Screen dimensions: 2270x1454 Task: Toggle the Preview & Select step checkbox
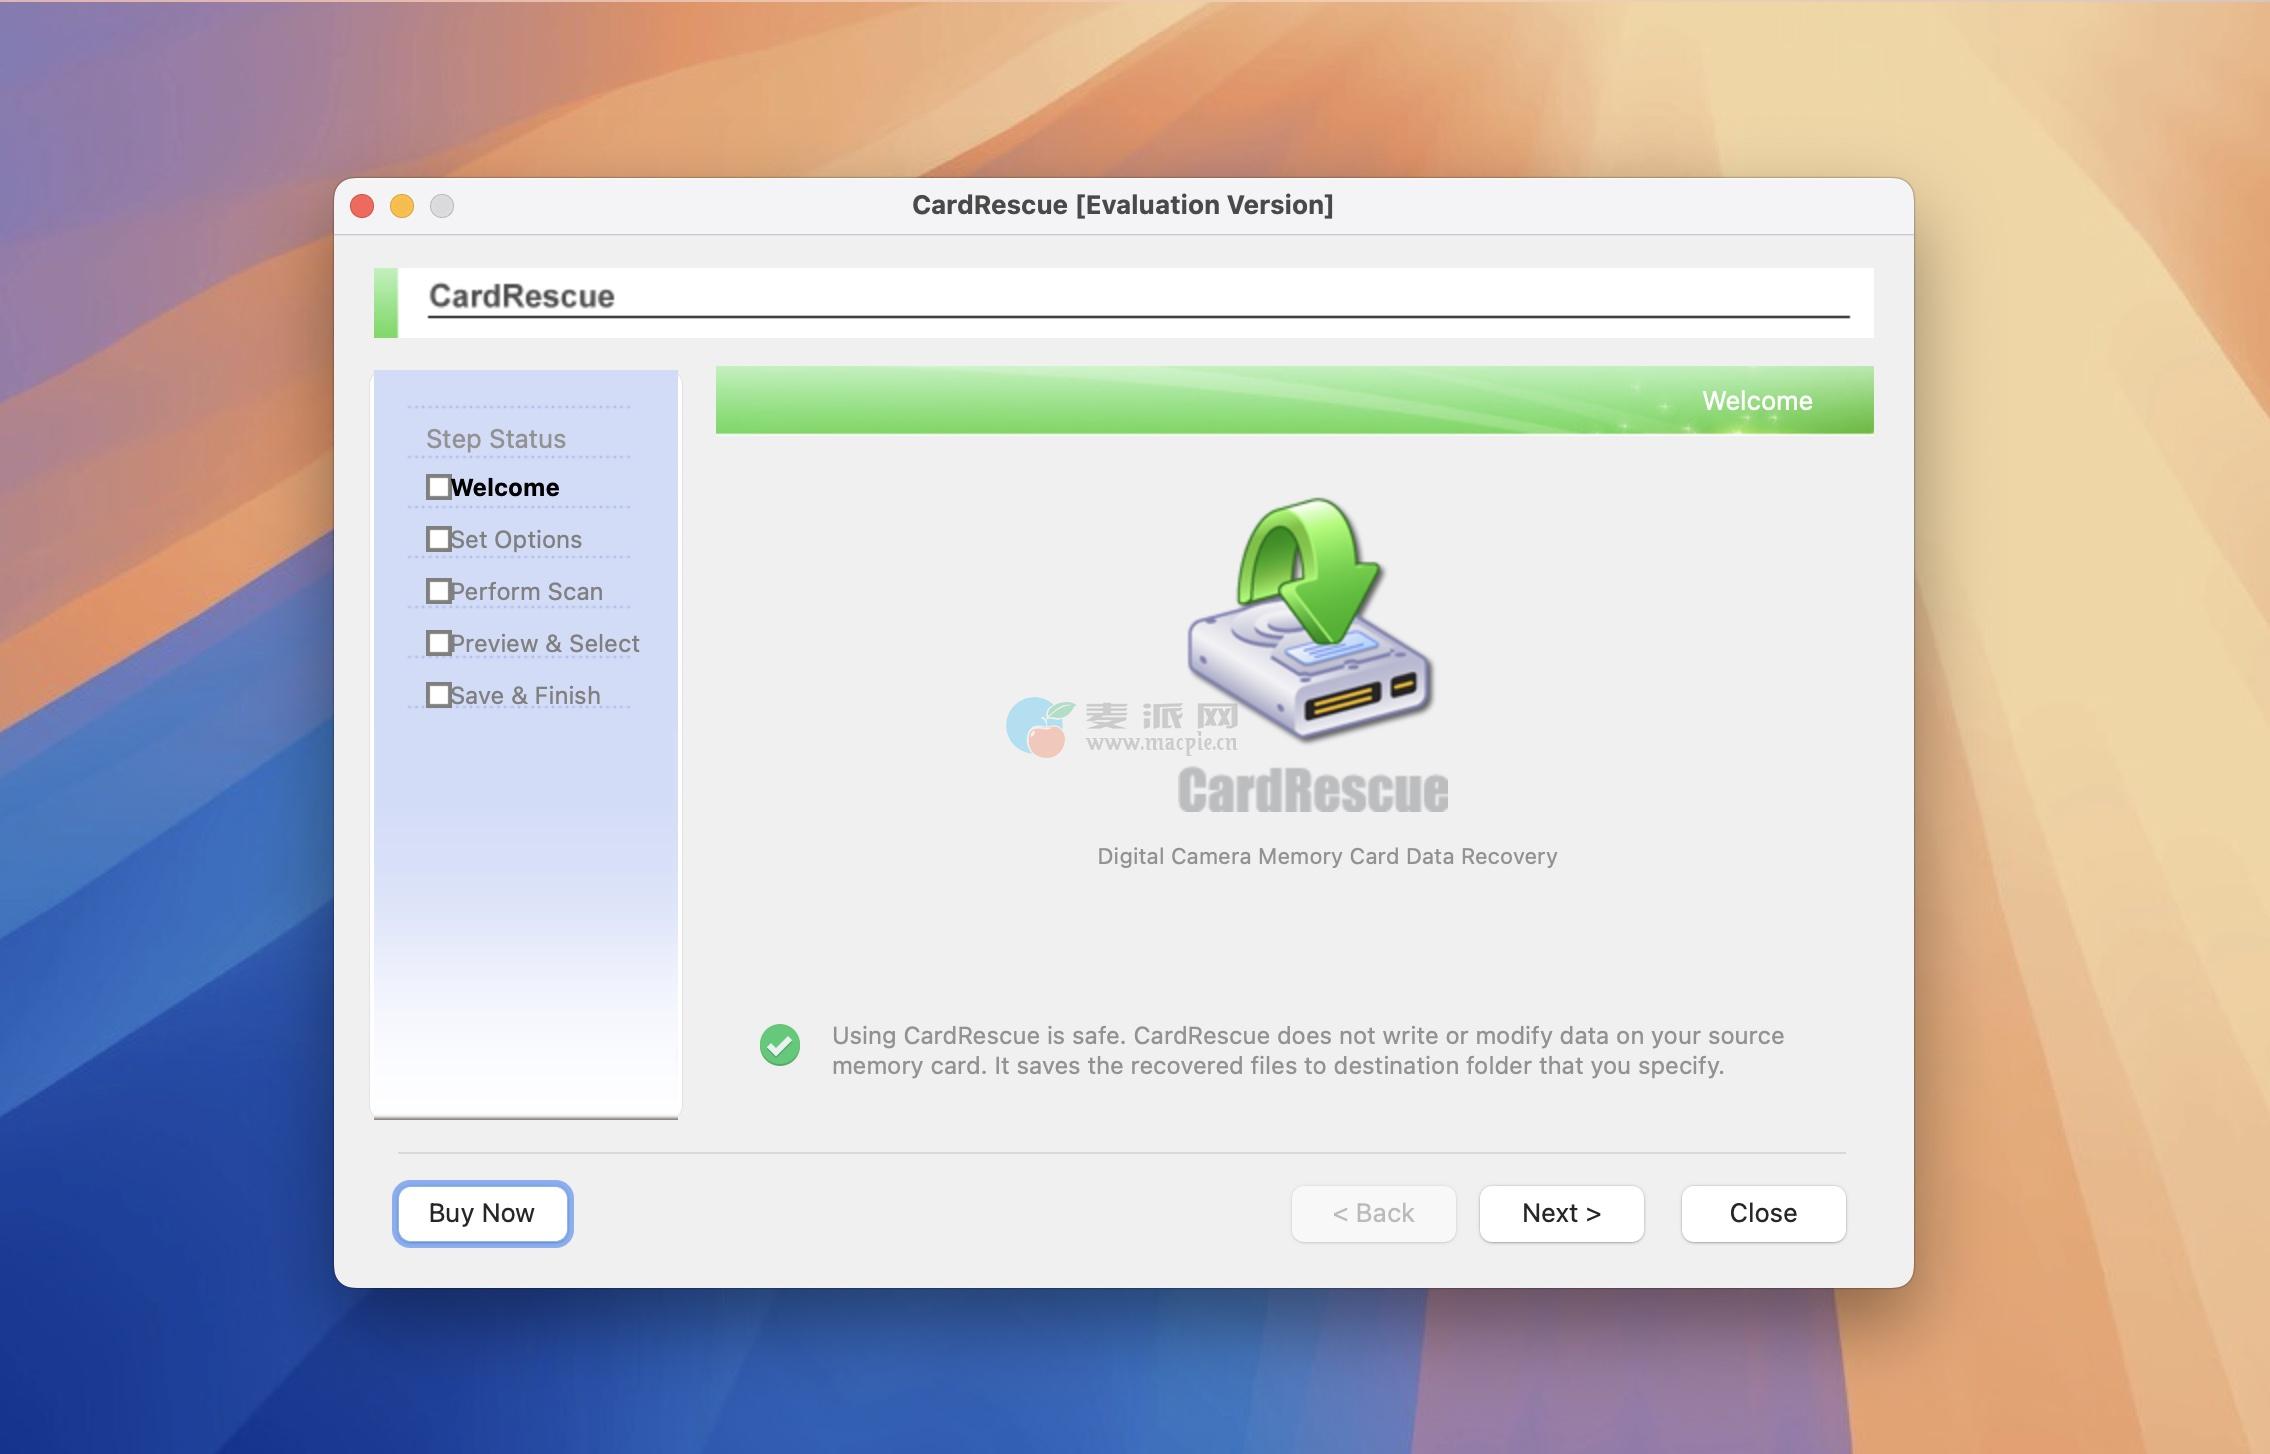pos(438,643)
